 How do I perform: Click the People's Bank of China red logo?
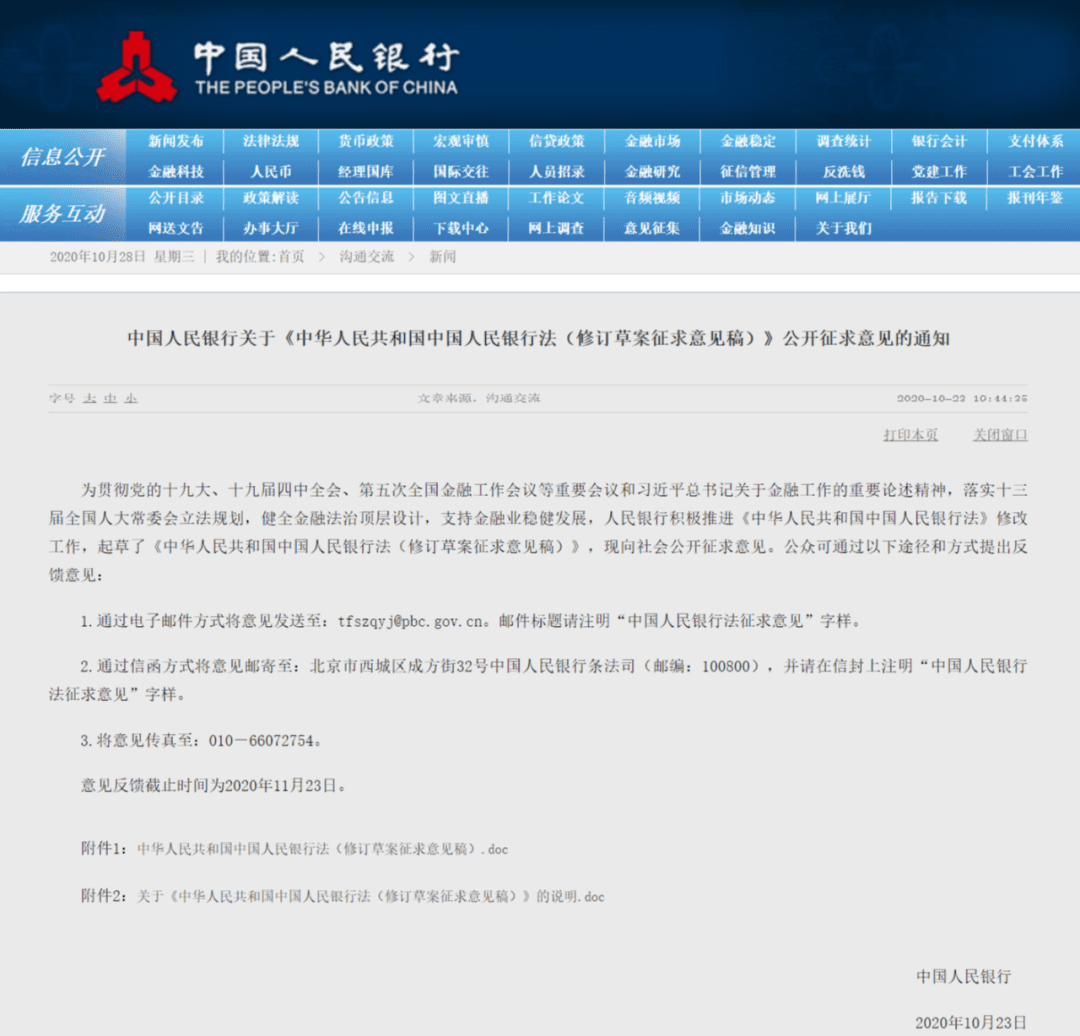click(136, 67)
